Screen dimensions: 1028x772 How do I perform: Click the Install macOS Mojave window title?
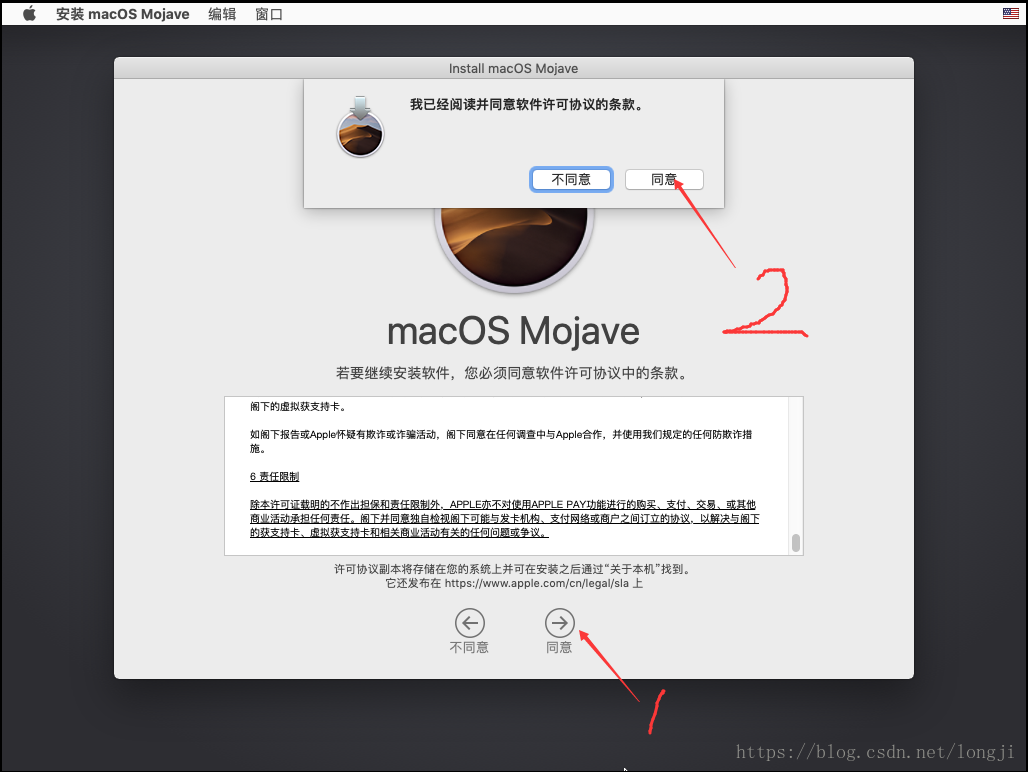[x=513, y=68]
